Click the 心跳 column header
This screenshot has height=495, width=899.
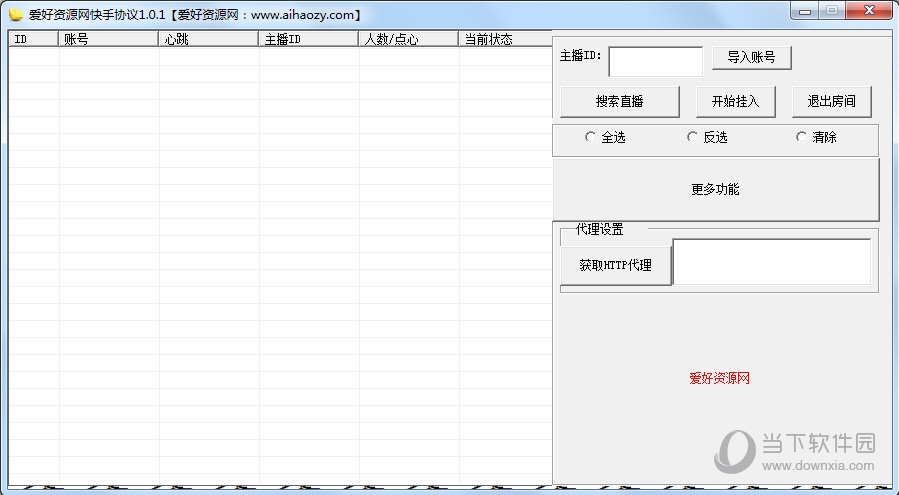[209, 39]
